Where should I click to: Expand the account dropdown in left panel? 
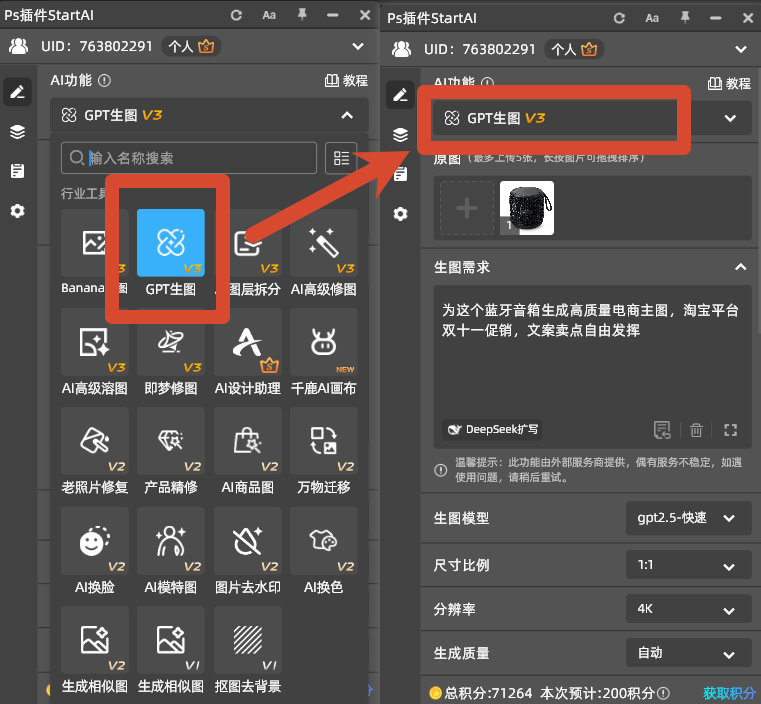[x=358, y=47]
